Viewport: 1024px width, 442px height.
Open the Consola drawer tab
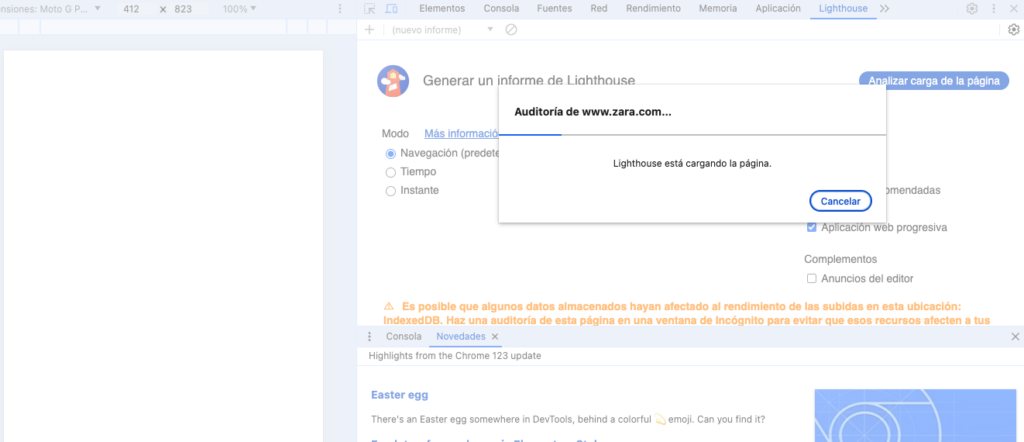click(x=404, y=337)
